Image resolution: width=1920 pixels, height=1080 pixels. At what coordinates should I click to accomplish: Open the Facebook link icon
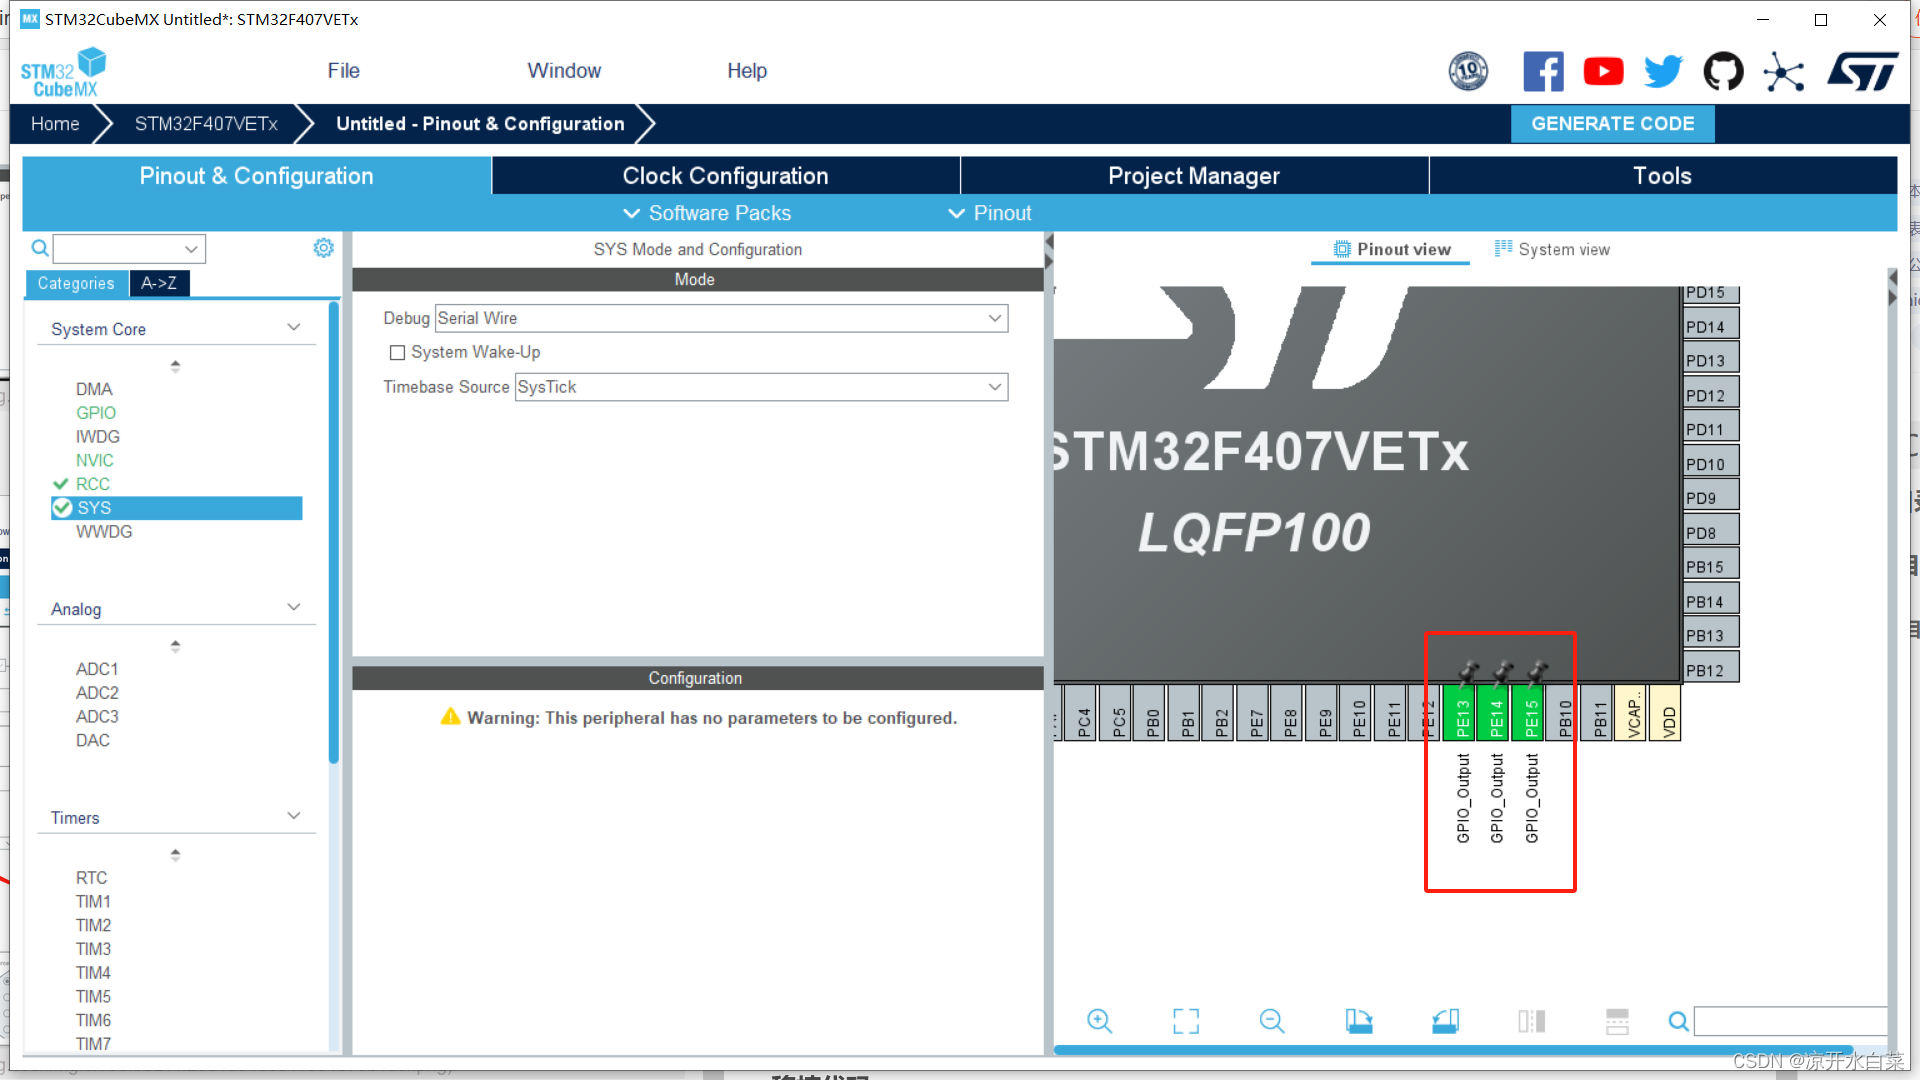tap(1543, 71)
